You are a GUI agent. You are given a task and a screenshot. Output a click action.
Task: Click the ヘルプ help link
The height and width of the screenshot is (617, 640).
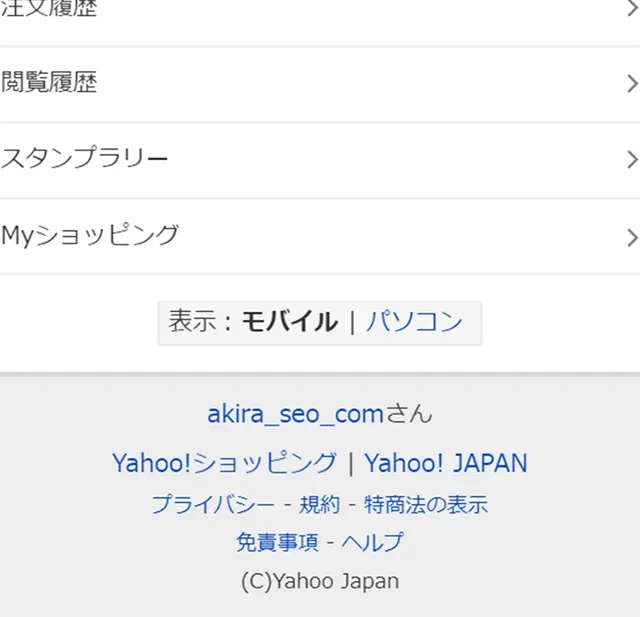pos(372,542)
